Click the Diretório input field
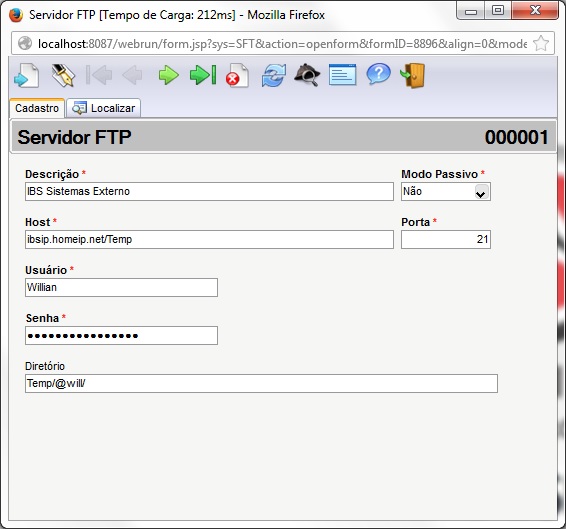 [261, 383]
